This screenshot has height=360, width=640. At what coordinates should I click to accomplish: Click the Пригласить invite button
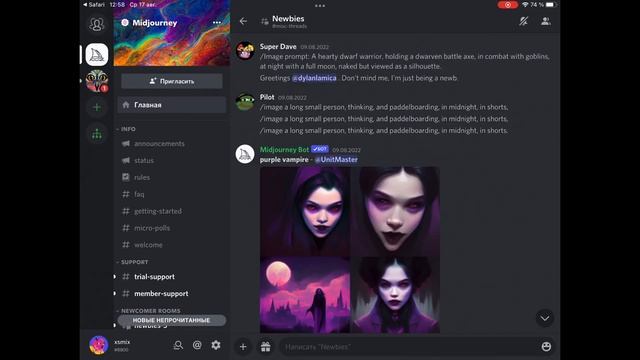tap(172, 81)
